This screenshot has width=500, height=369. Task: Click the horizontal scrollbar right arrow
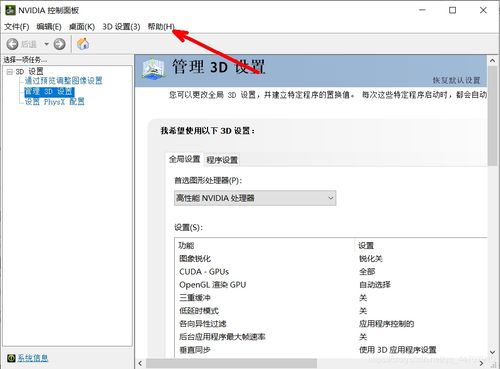pos(481,363)
